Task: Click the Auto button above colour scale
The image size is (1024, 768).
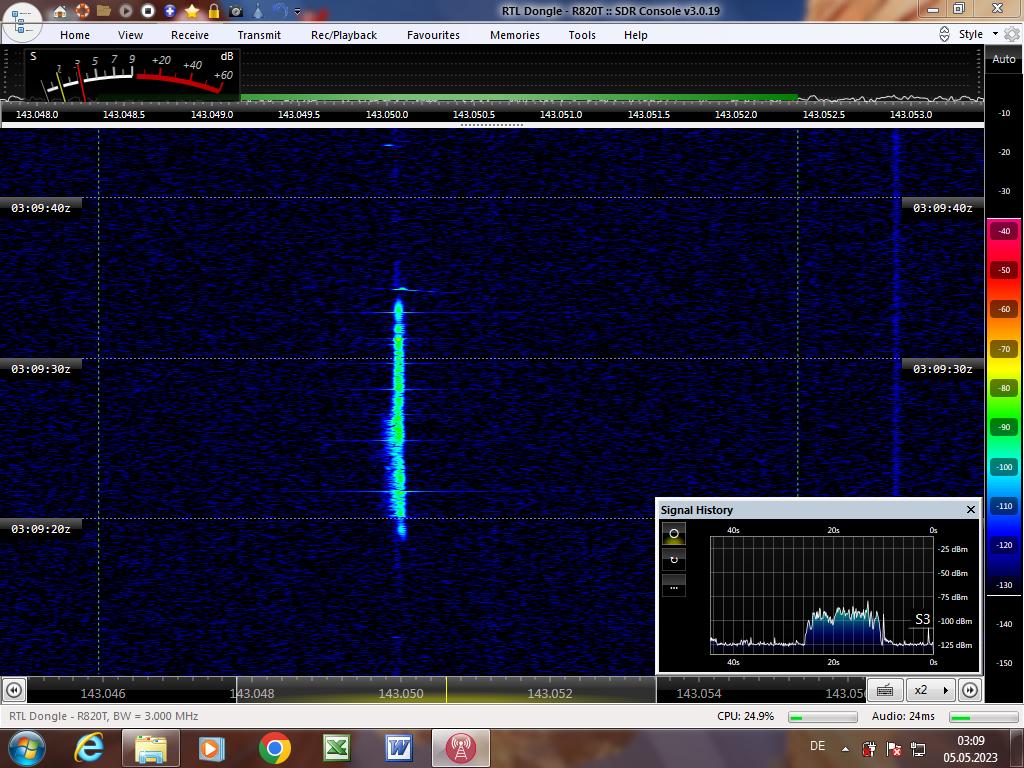Action: [1004, 59]
